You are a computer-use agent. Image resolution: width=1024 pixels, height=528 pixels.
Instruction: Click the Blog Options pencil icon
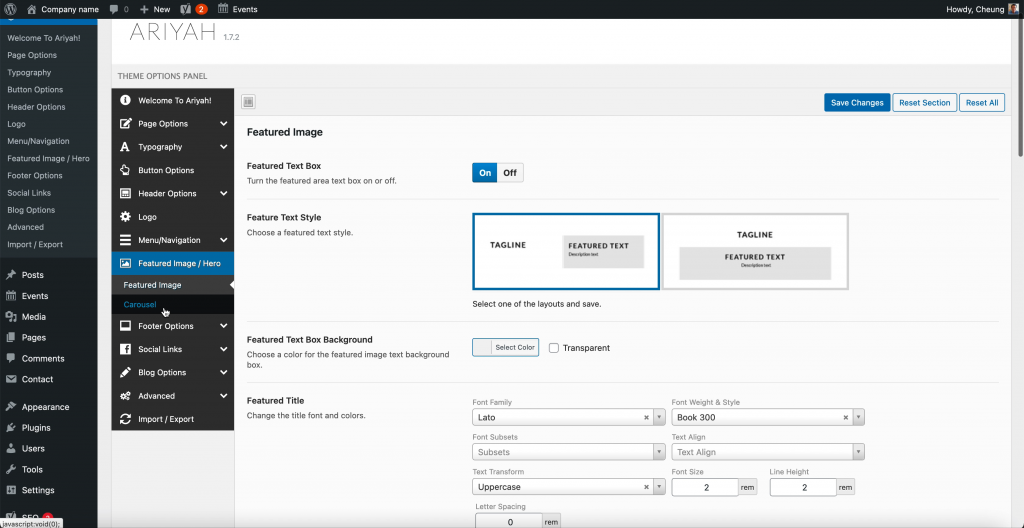pos(125,372)
